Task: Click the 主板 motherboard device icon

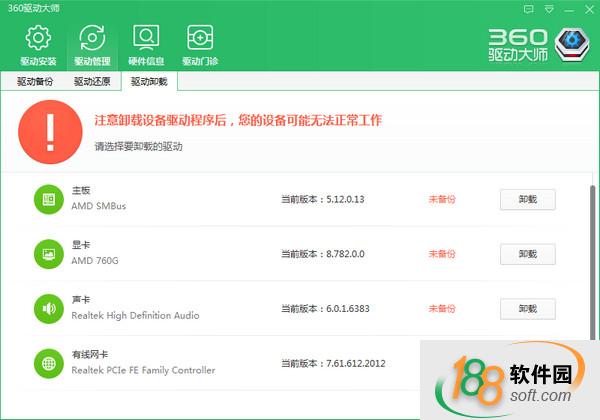Action: tap(48, 199)
